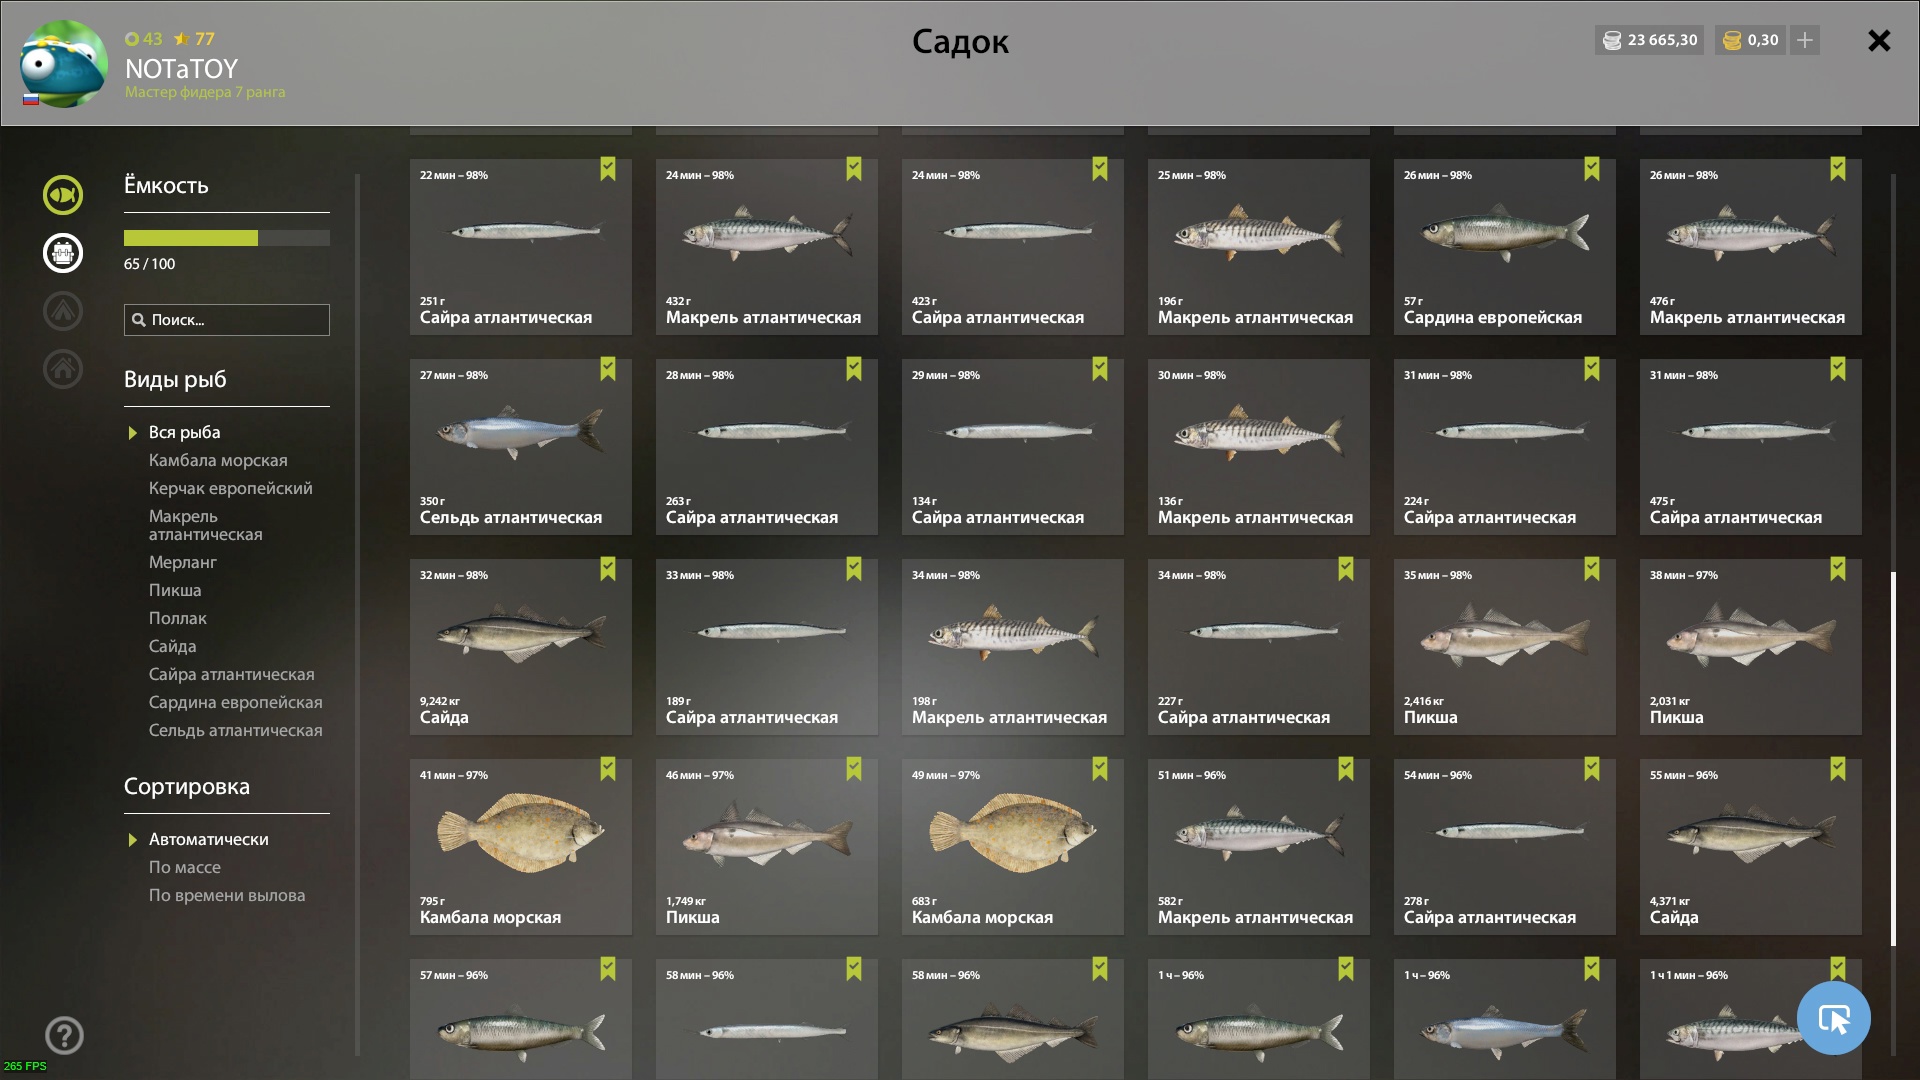The height and width of the screenshot is (1080, 1920).
Task: Sort fish by По времени вылова
Action: (227, 895)
